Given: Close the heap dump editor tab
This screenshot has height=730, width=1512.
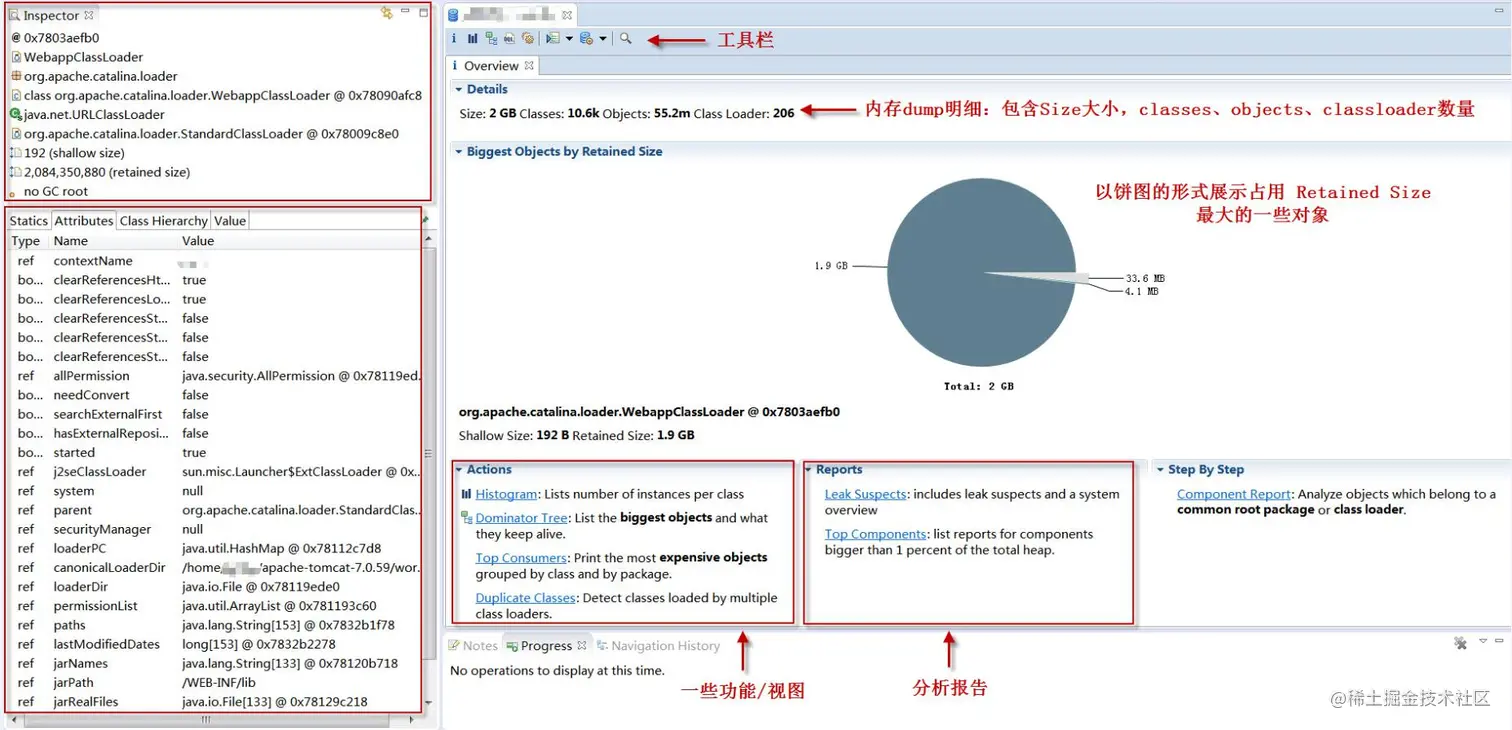Looking at the screenshot, I should pyautogui.click(x=567, y=15).
